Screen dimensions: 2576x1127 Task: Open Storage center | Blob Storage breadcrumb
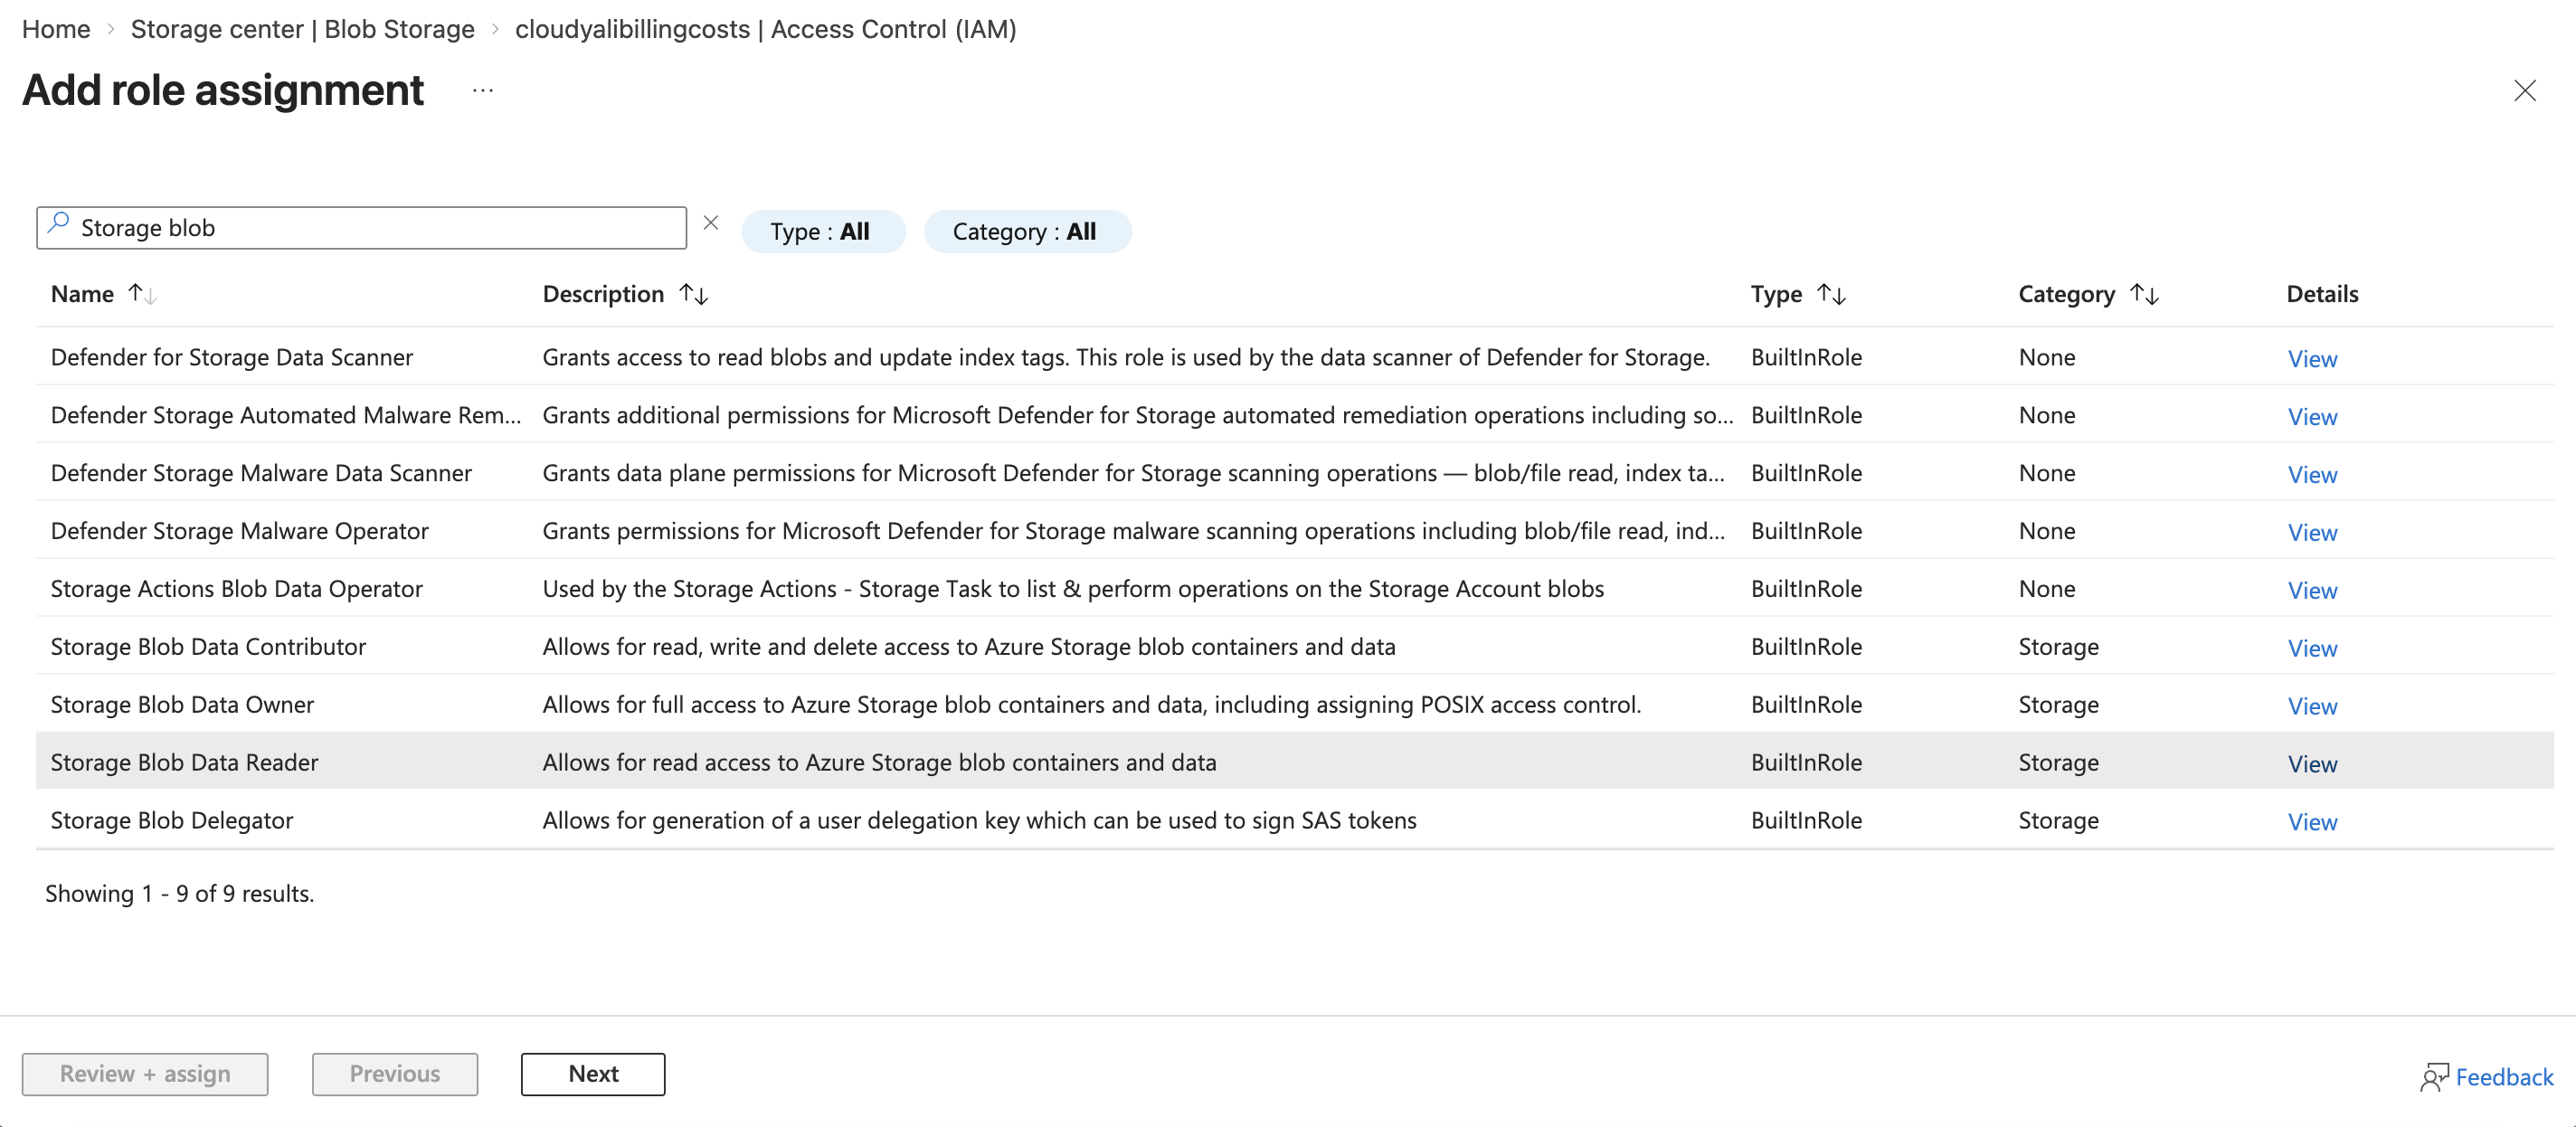click(x=302, y=29)
